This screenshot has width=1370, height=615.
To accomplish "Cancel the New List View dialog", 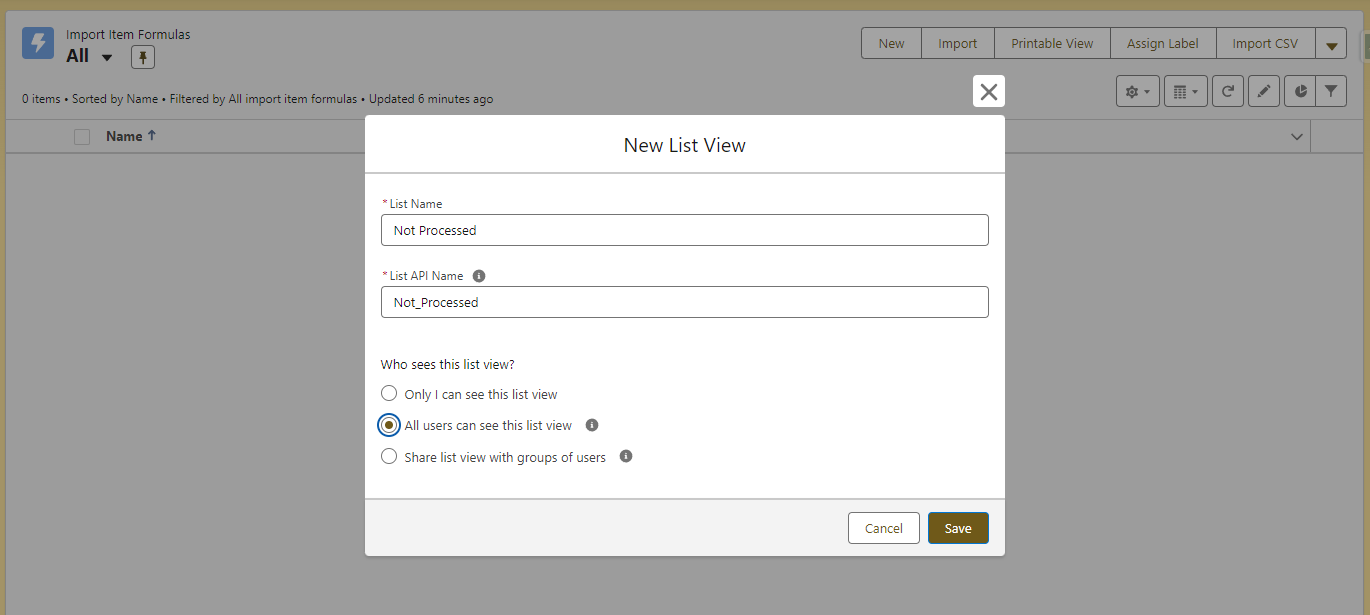I will point(884,528).
